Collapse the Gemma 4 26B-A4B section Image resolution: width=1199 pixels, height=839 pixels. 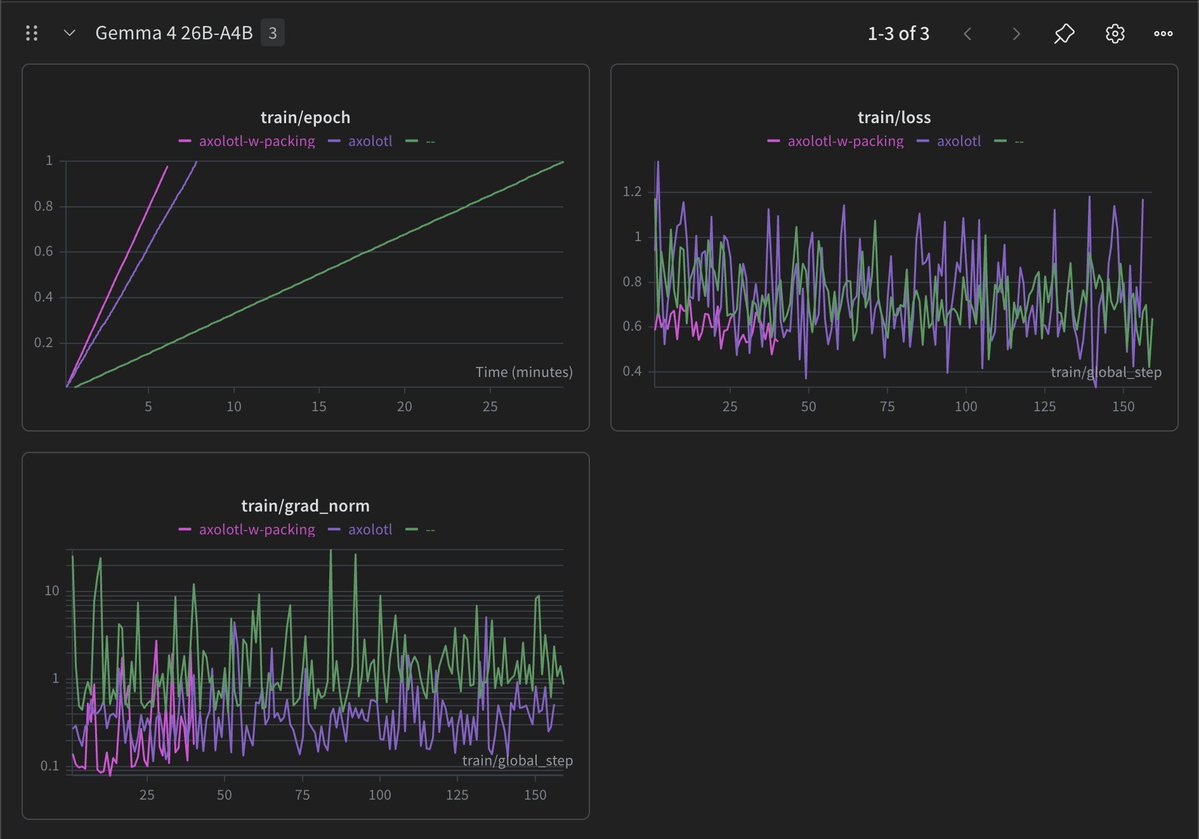click(69, 33)
